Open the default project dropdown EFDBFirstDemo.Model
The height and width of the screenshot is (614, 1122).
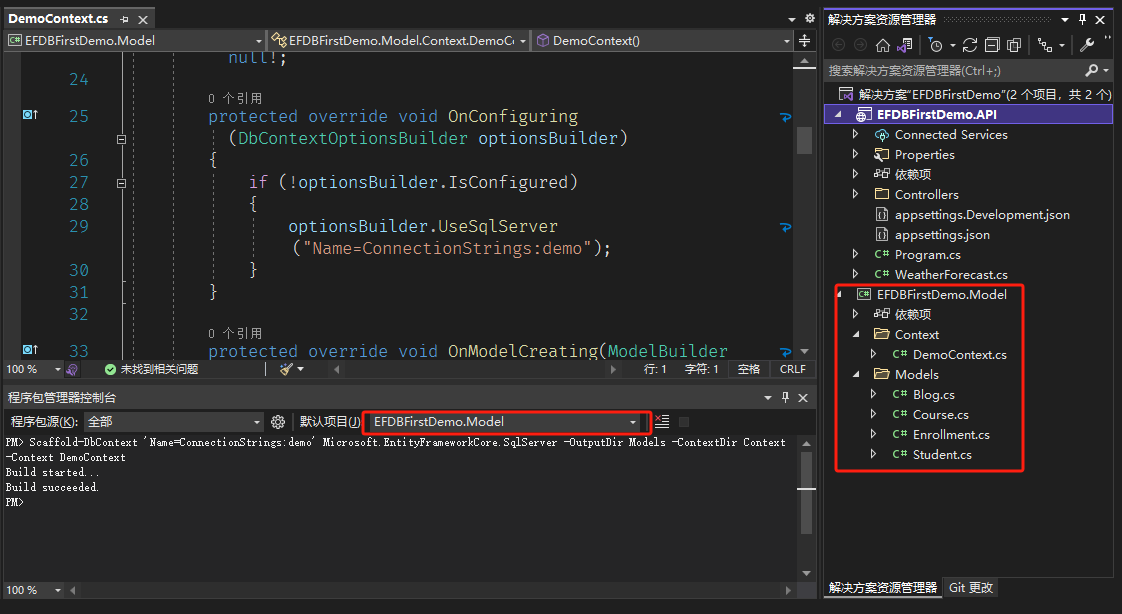point(505,421)
